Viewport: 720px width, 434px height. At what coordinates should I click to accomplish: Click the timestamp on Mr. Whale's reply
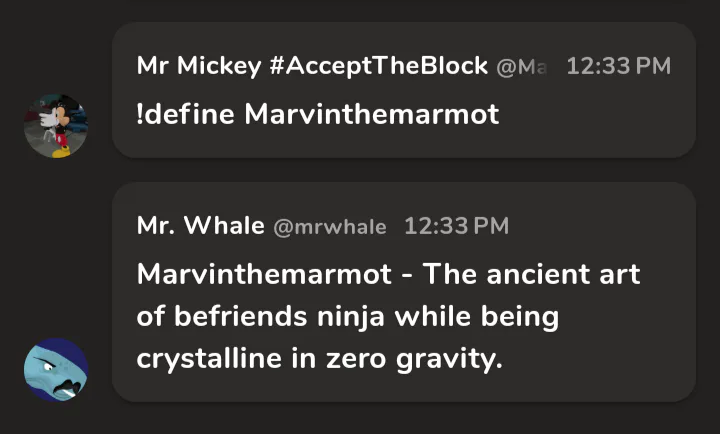pyautogui.click(x=456, y=226)
